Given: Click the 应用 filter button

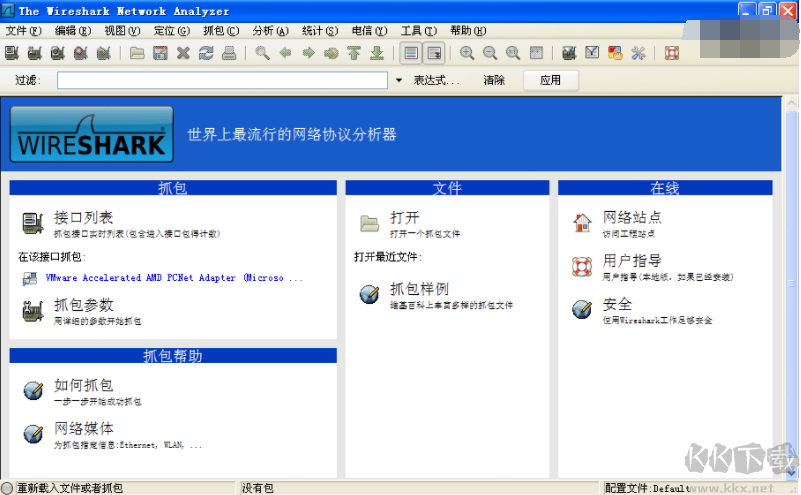Looking at the screenshot, I should tap(550, 80).
